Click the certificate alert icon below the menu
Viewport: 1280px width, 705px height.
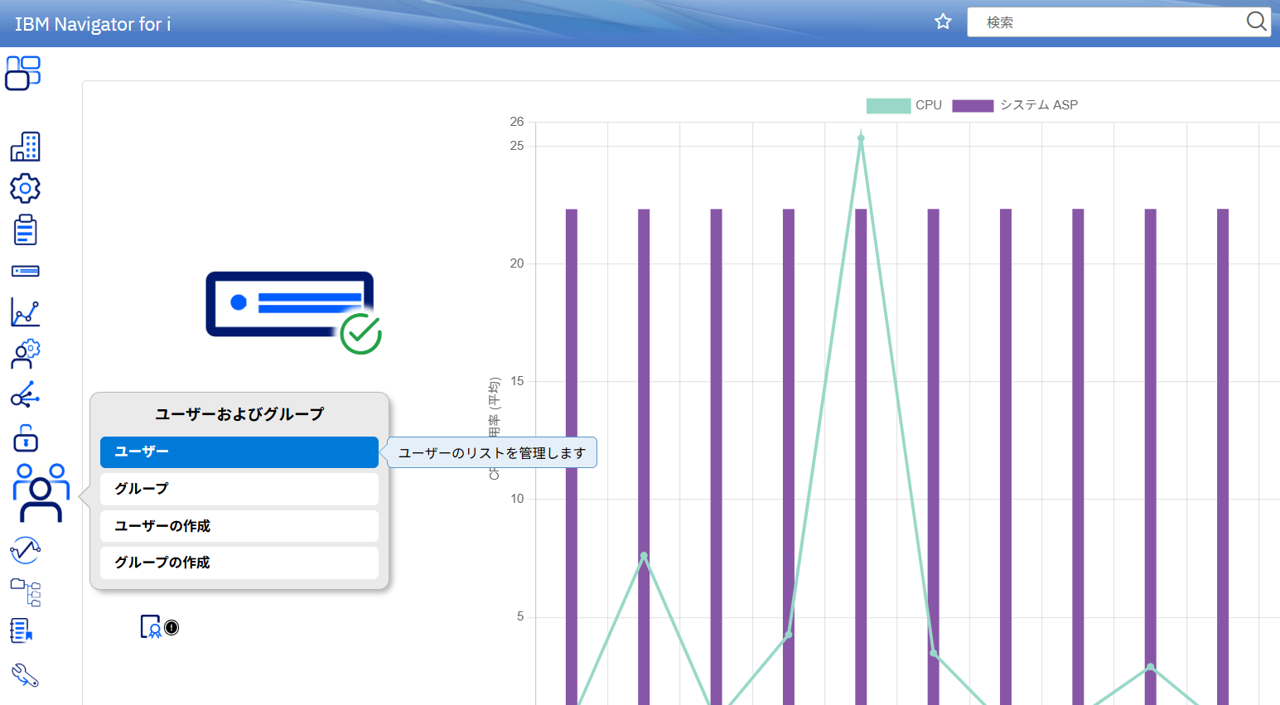click(151, 627)
